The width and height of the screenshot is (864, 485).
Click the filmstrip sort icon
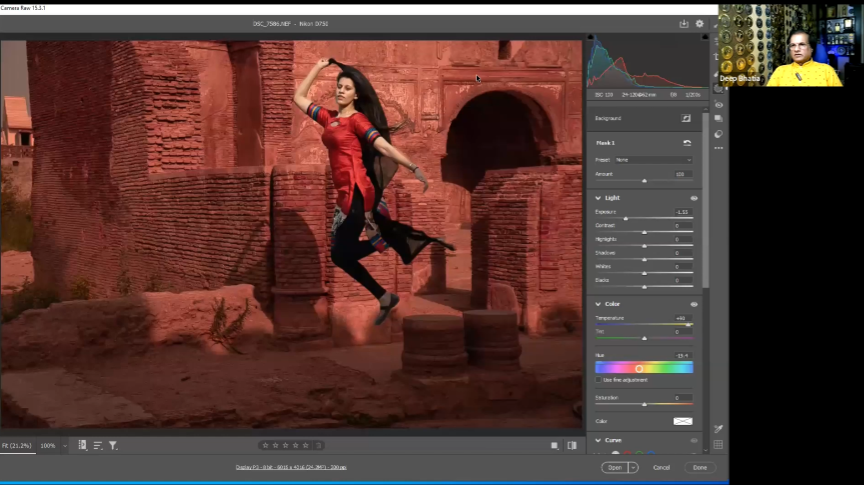click(98, 445)
